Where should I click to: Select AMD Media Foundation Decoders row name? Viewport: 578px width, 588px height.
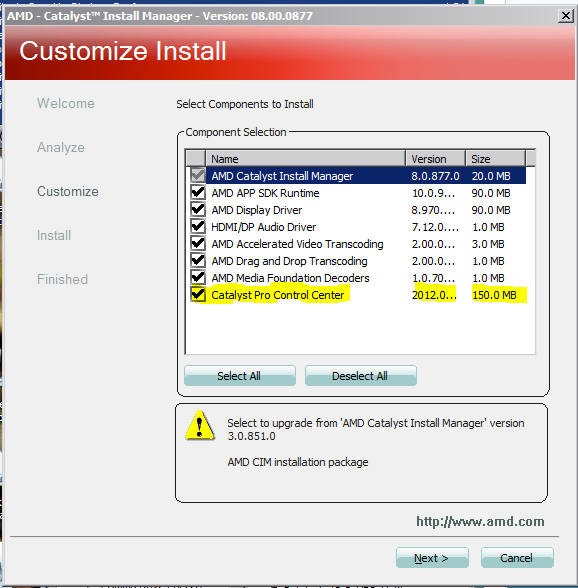coord(290,278)
